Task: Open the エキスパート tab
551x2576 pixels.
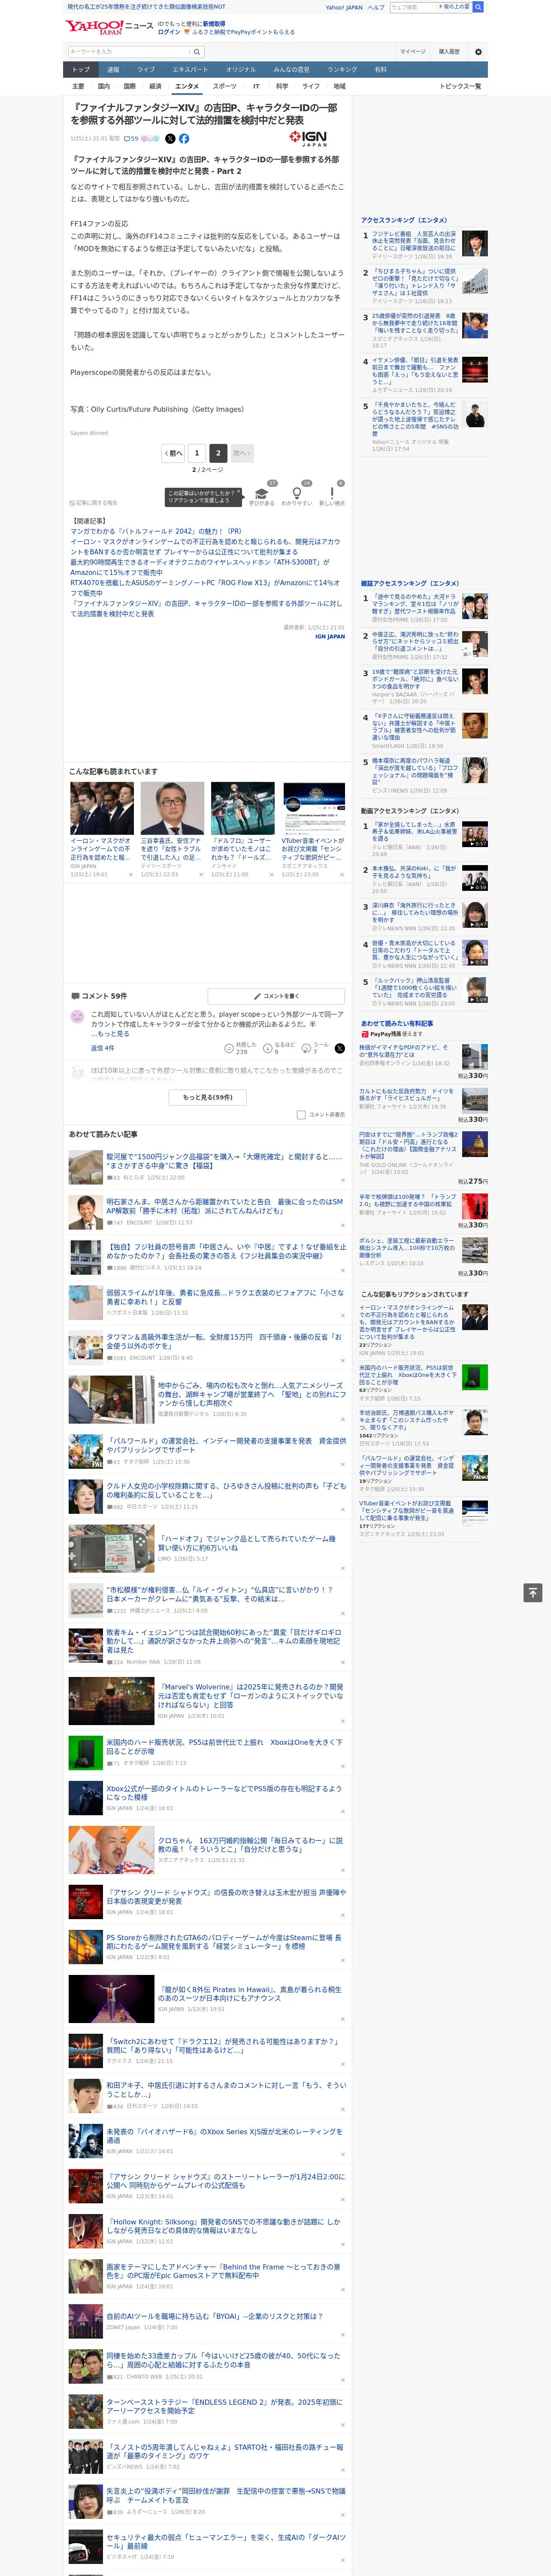Action: pyautogui.click(x=190, y=70)
